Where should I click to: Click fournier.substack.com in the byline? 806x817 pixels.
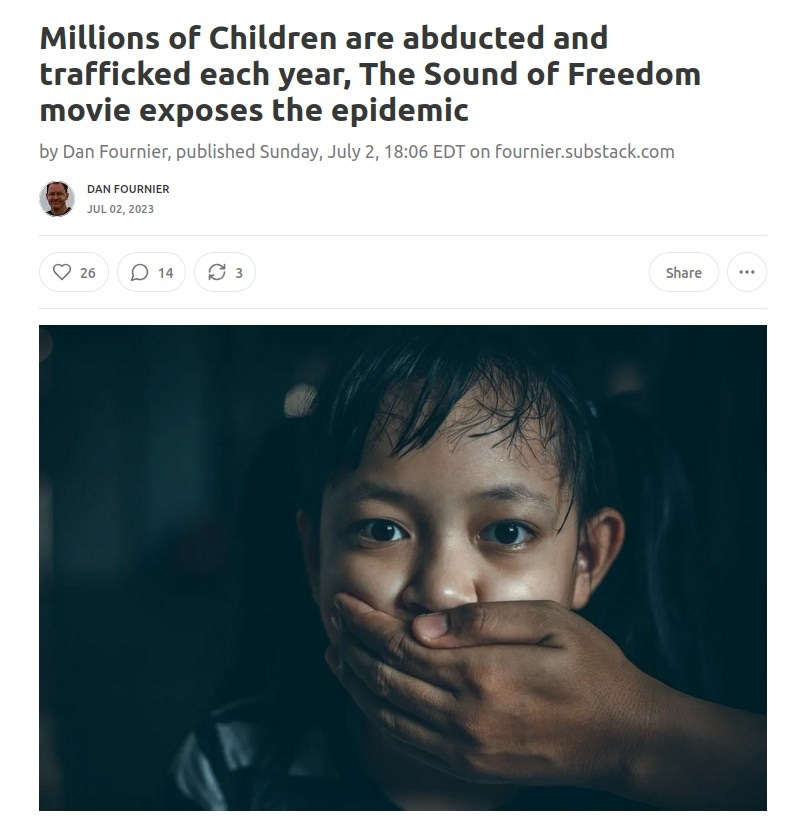(x=584, y=152)
